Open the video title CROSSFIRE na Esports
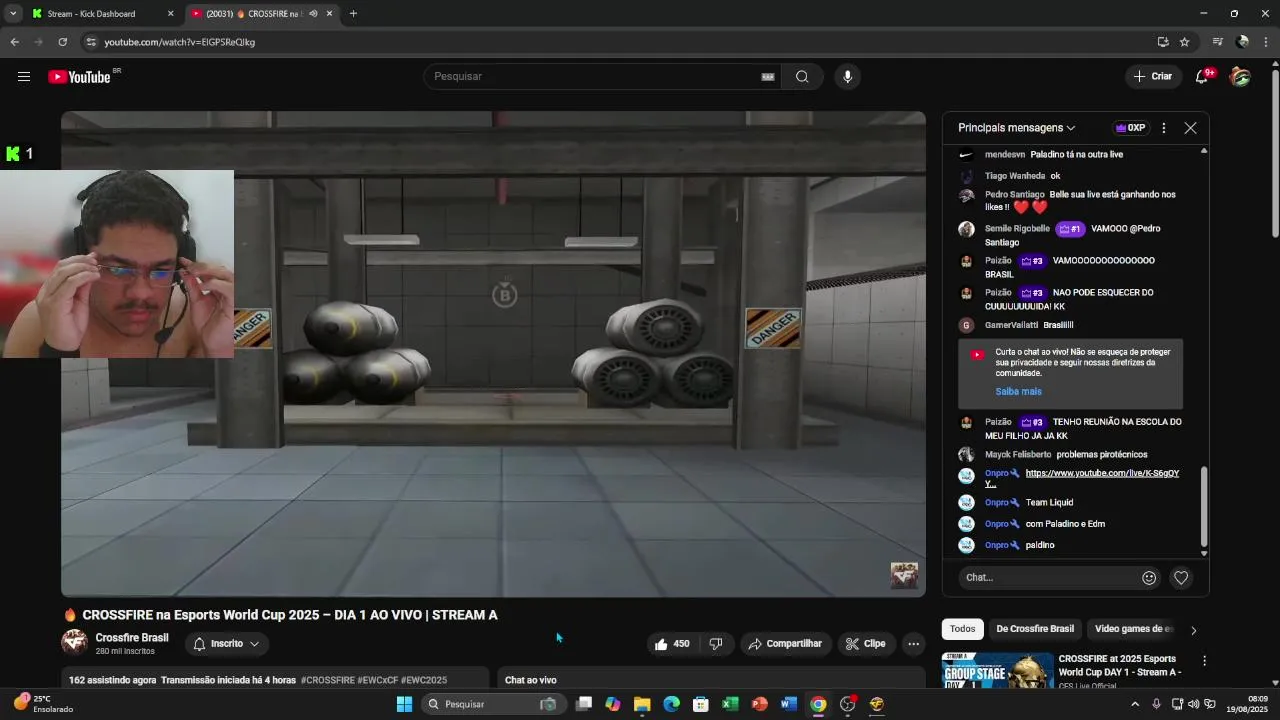1280x720 pixels. tap(289, 615)
